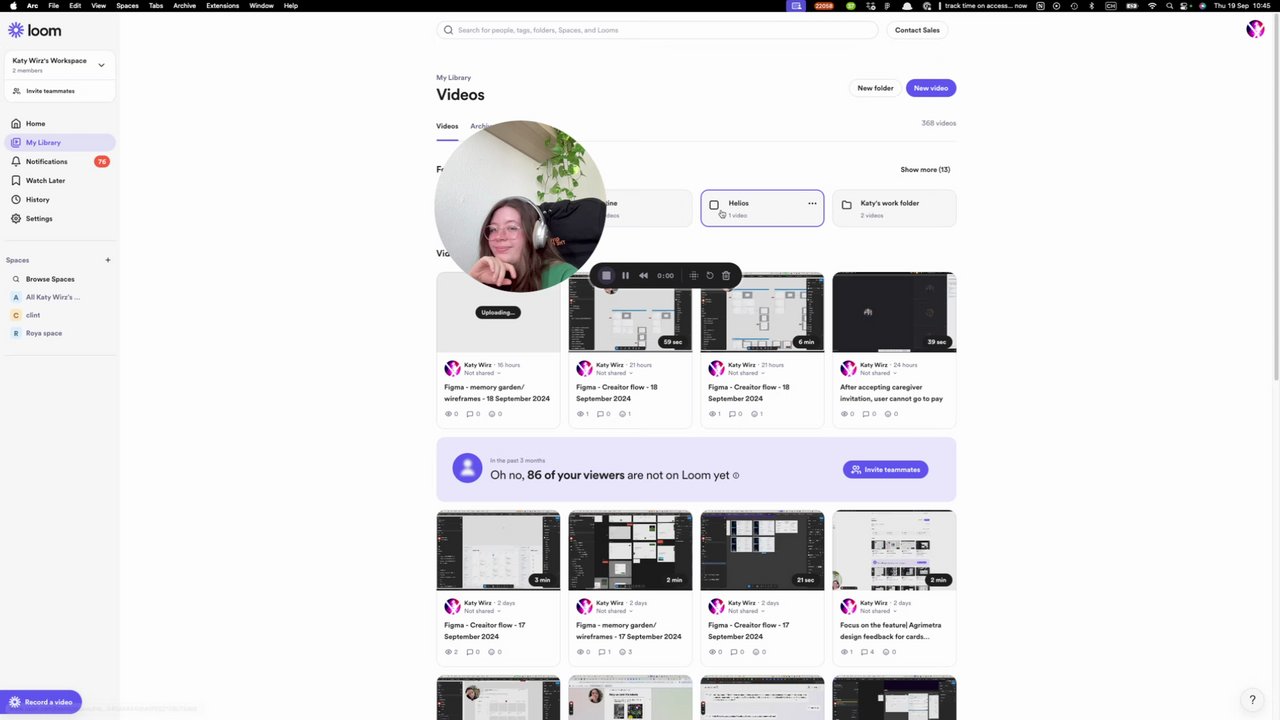Click the search field at the top
Screen dimensions: 1280x720
[x=657, y=30]
